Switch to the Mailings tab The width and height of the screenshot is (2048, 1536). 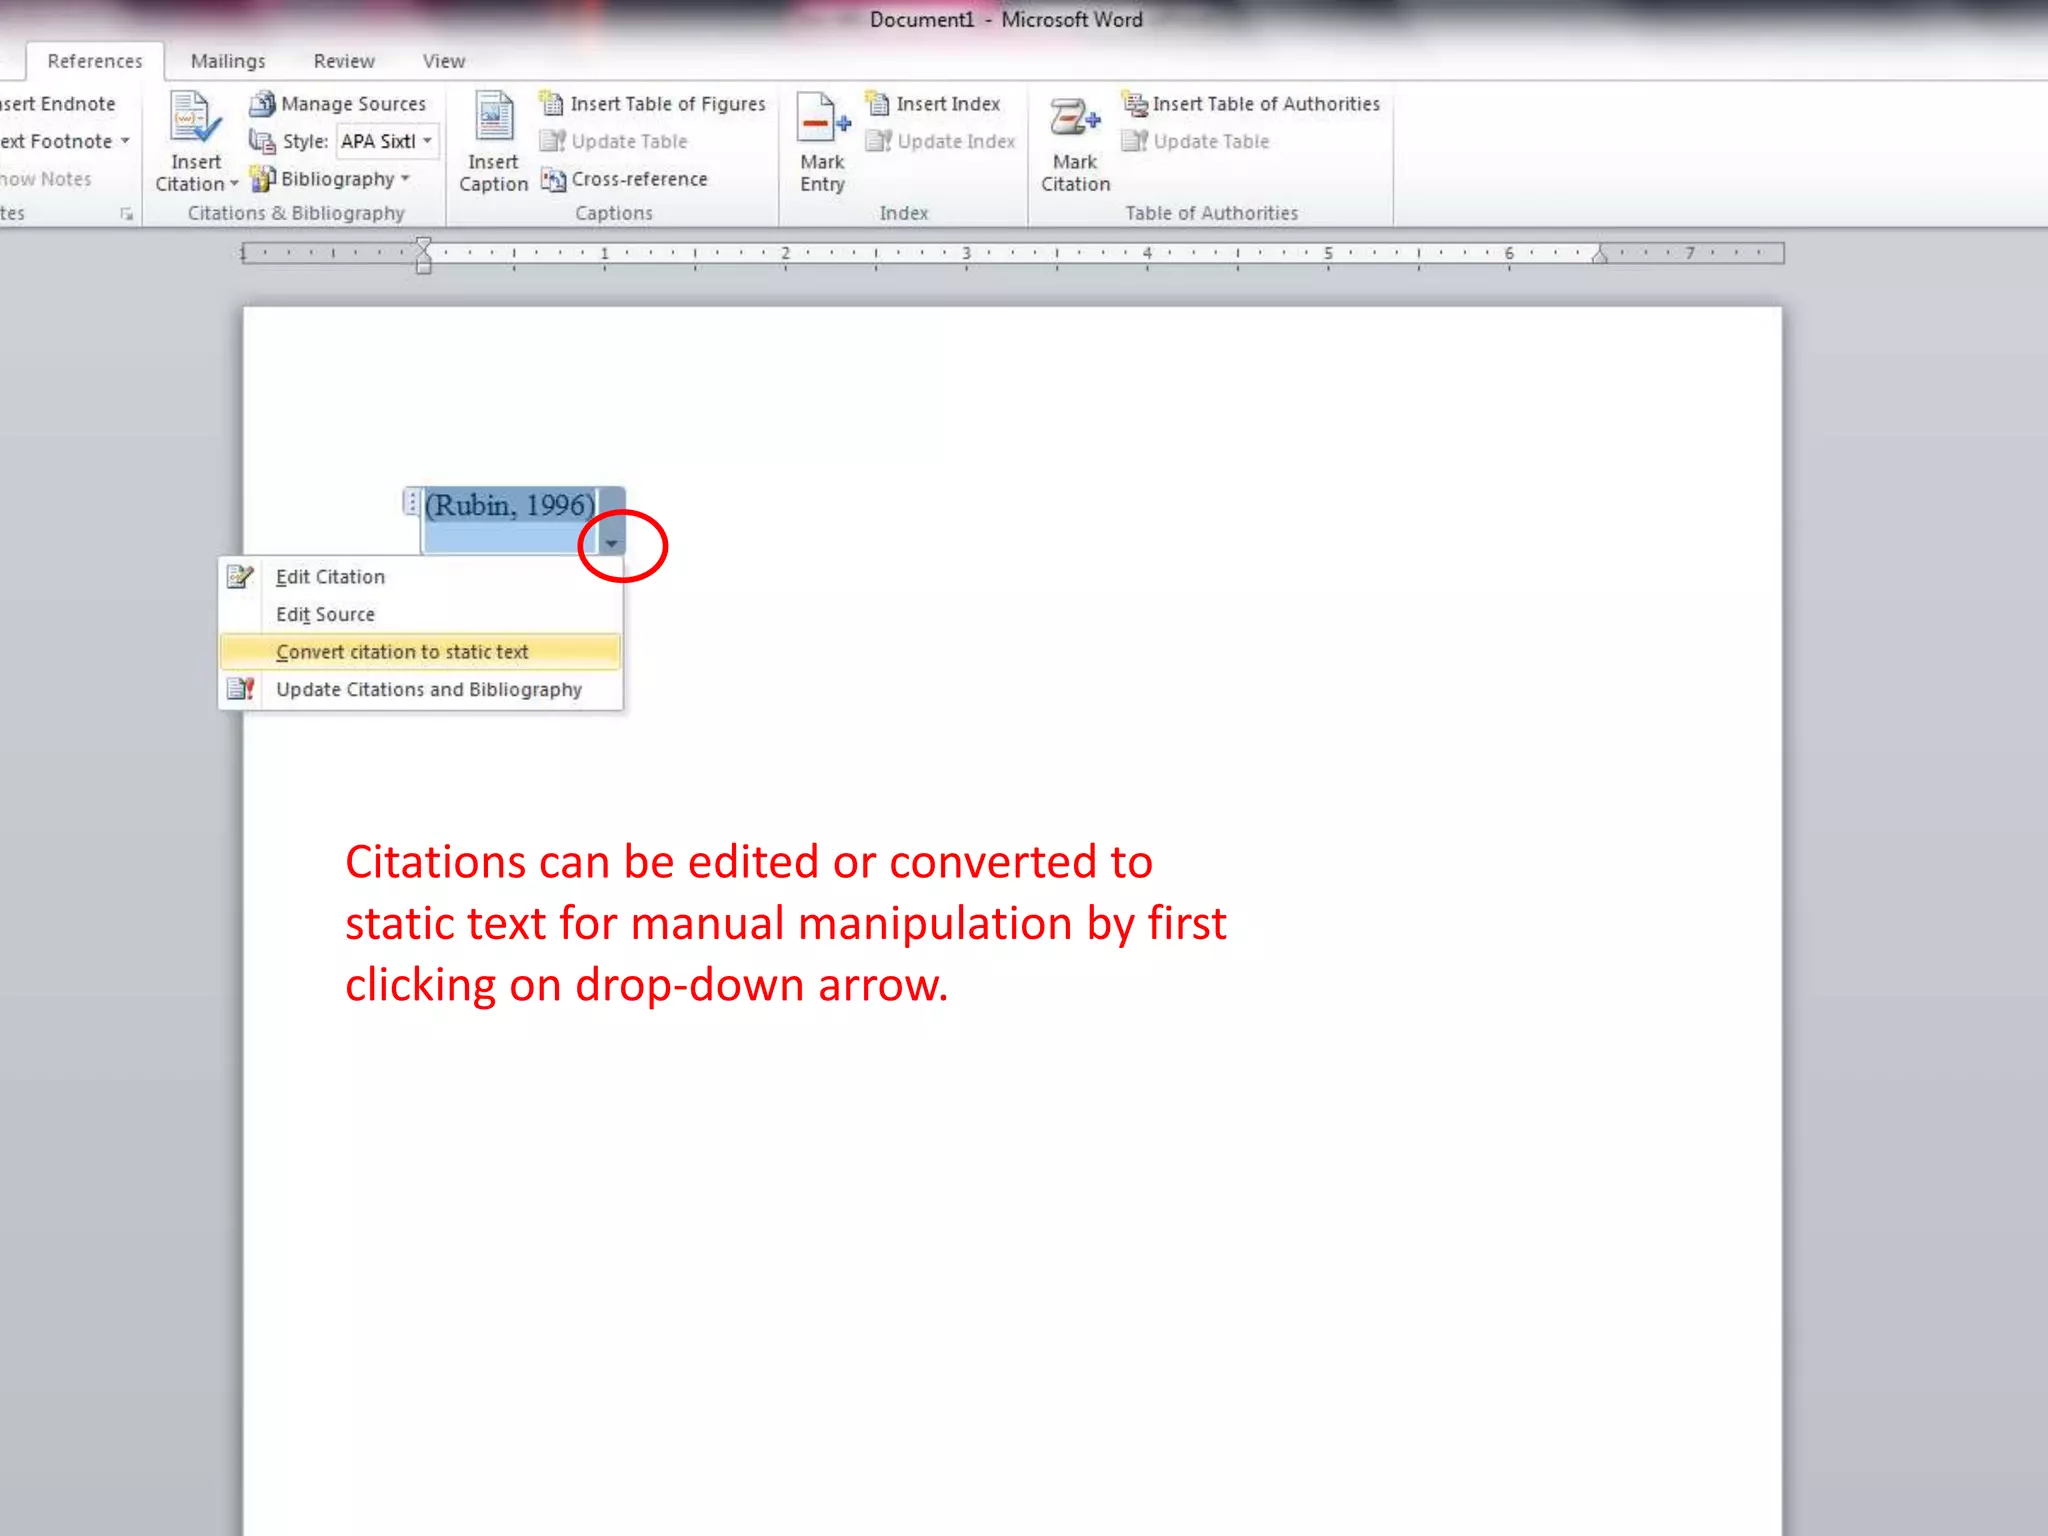click(228, 61)
